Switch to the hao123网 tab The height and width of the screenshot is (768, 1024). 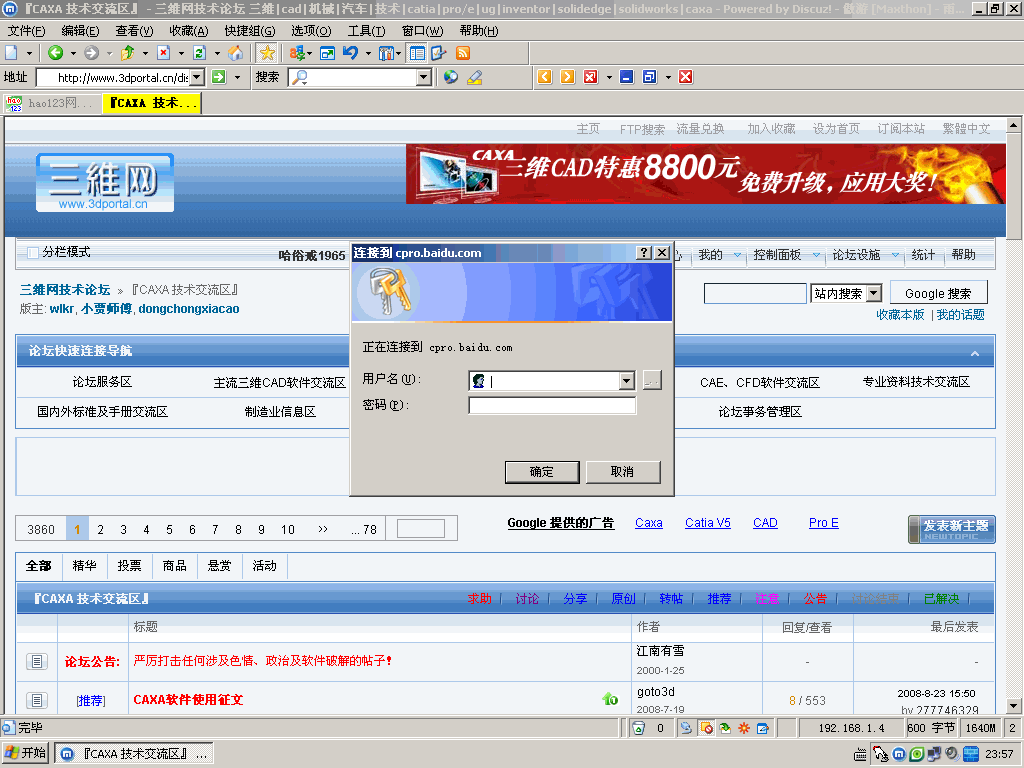click(52, 103)
